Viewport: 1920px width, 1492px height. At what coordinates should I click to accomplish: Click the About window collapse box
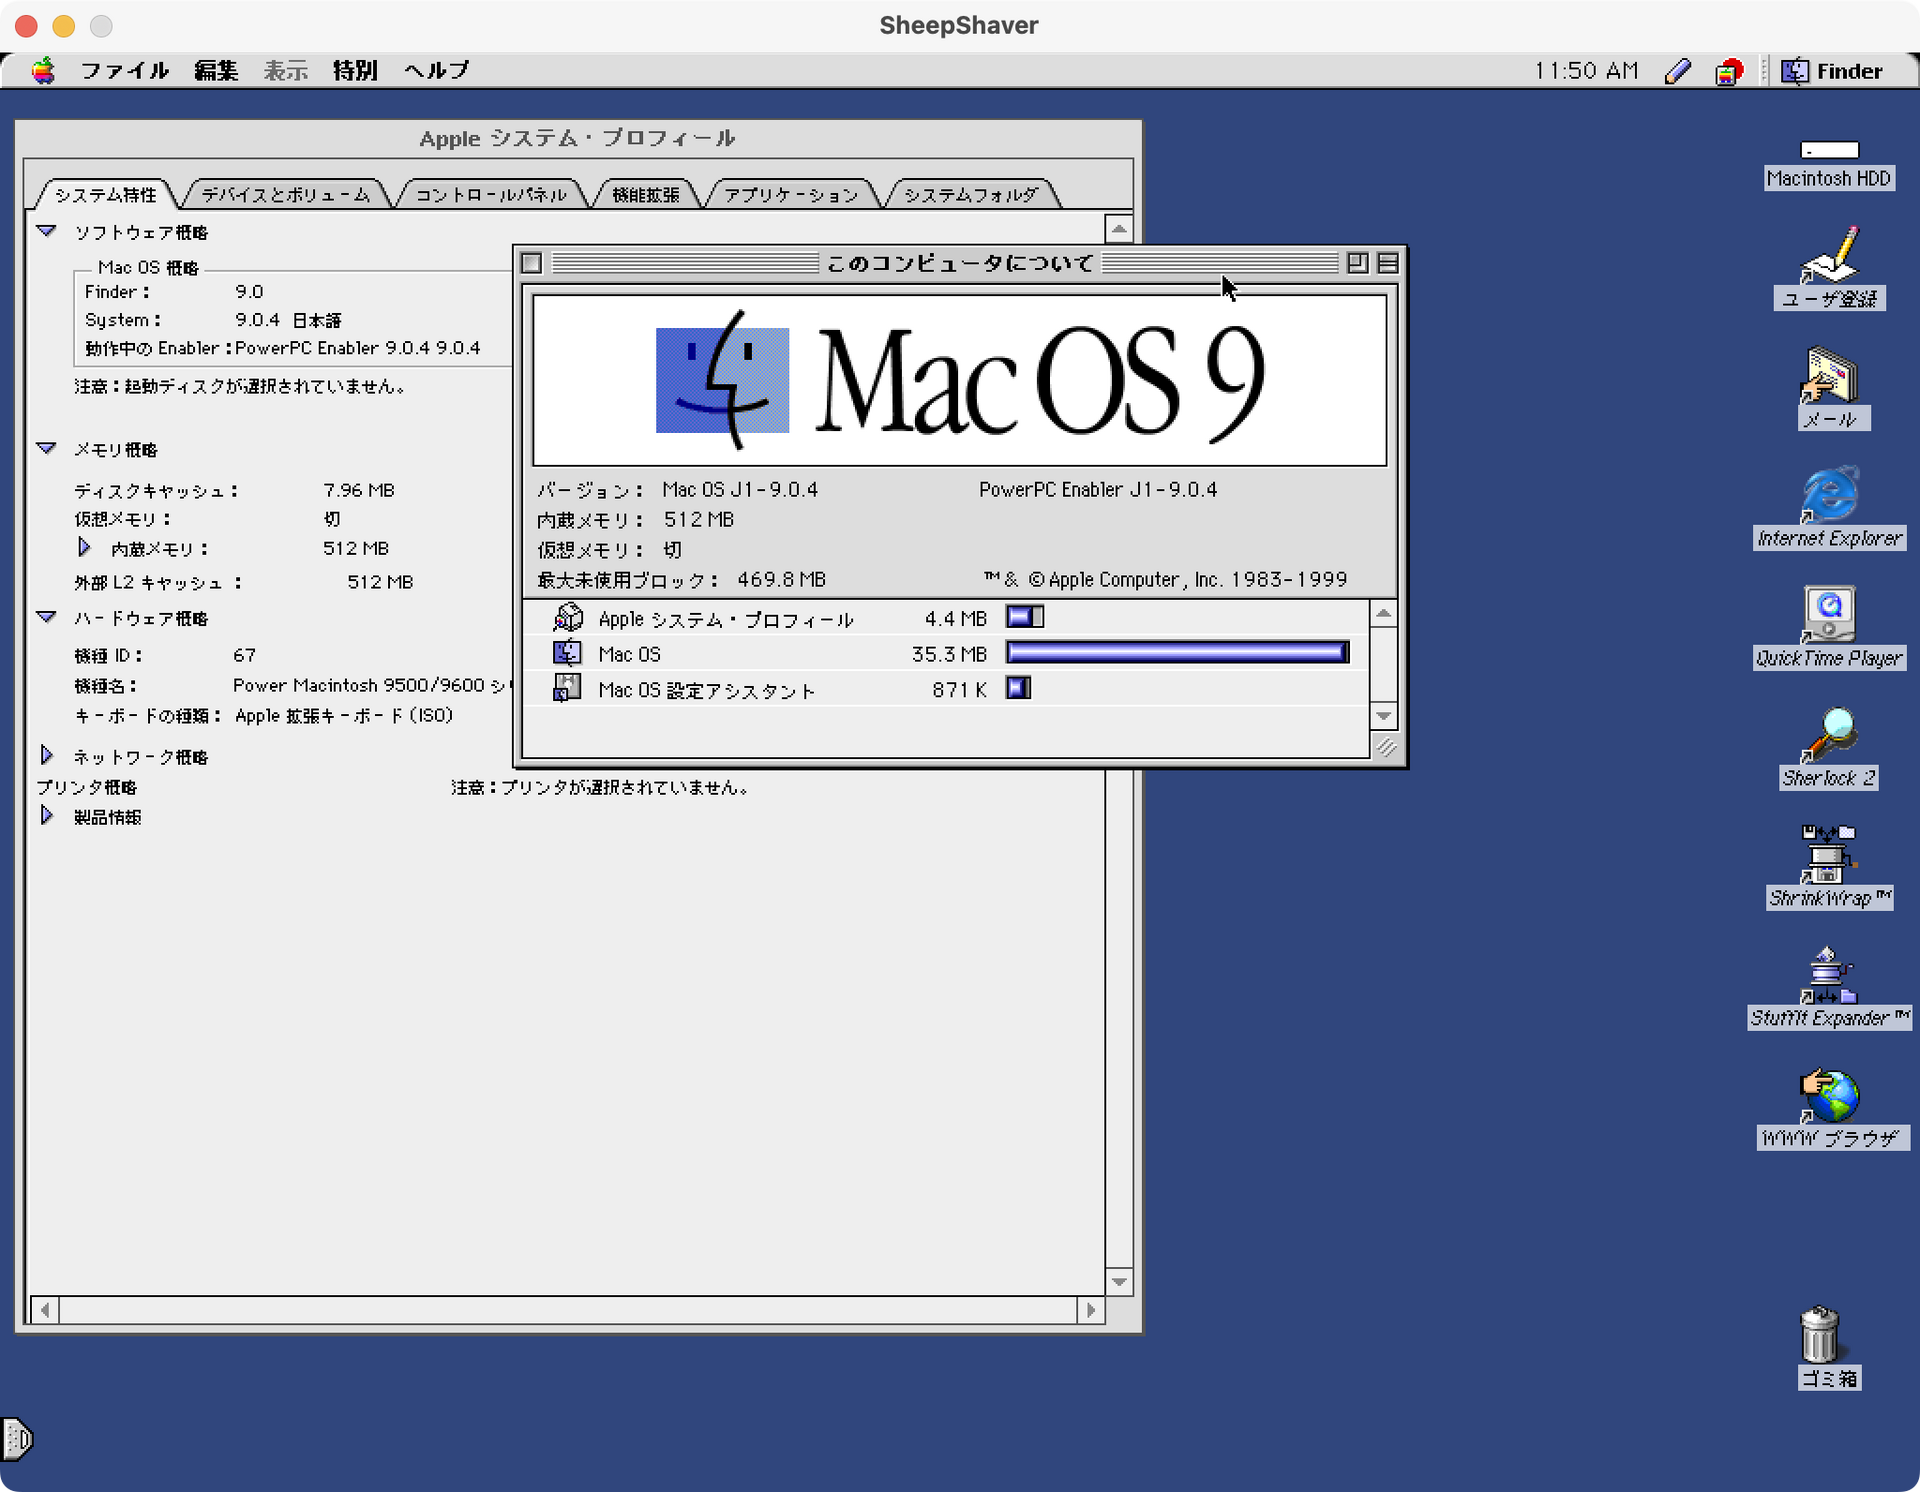[x=1388, y=263]
